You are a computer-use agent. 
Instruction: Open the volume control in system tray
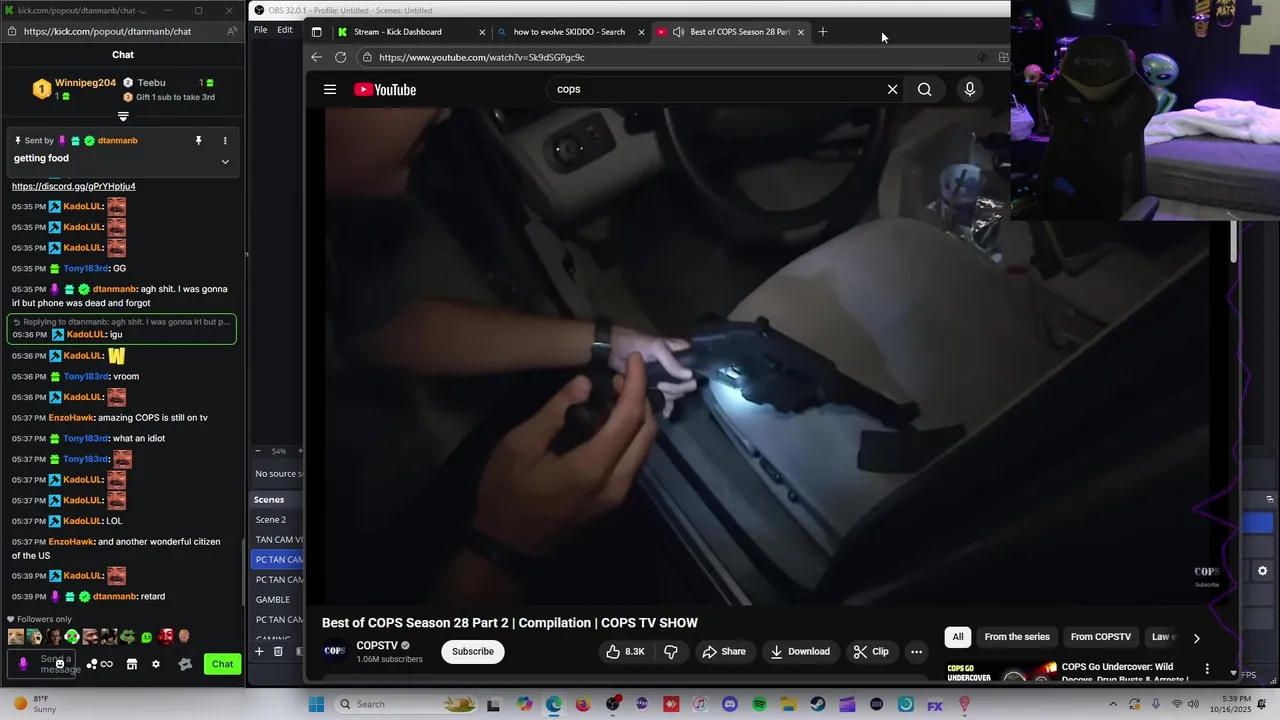click(x=1193, y=704)
